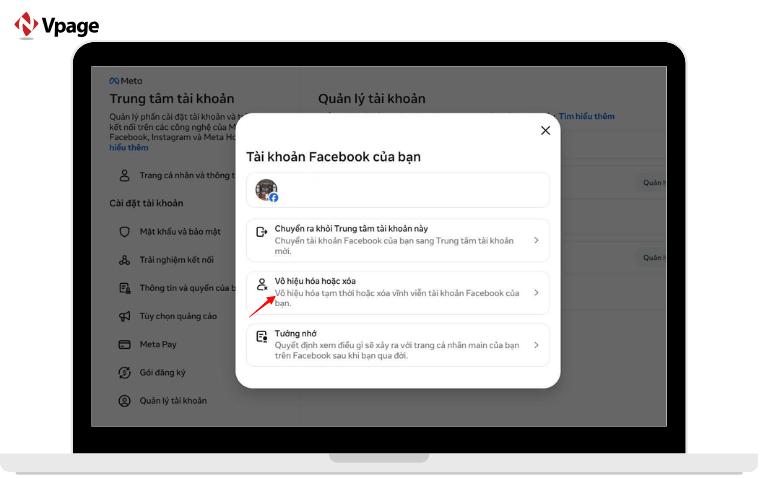The height and width of the screenshot is (478, 765).
Task: Select Quản lý tài khoản in sidebar
Action: pyautogui.click(x=173, y=401)
